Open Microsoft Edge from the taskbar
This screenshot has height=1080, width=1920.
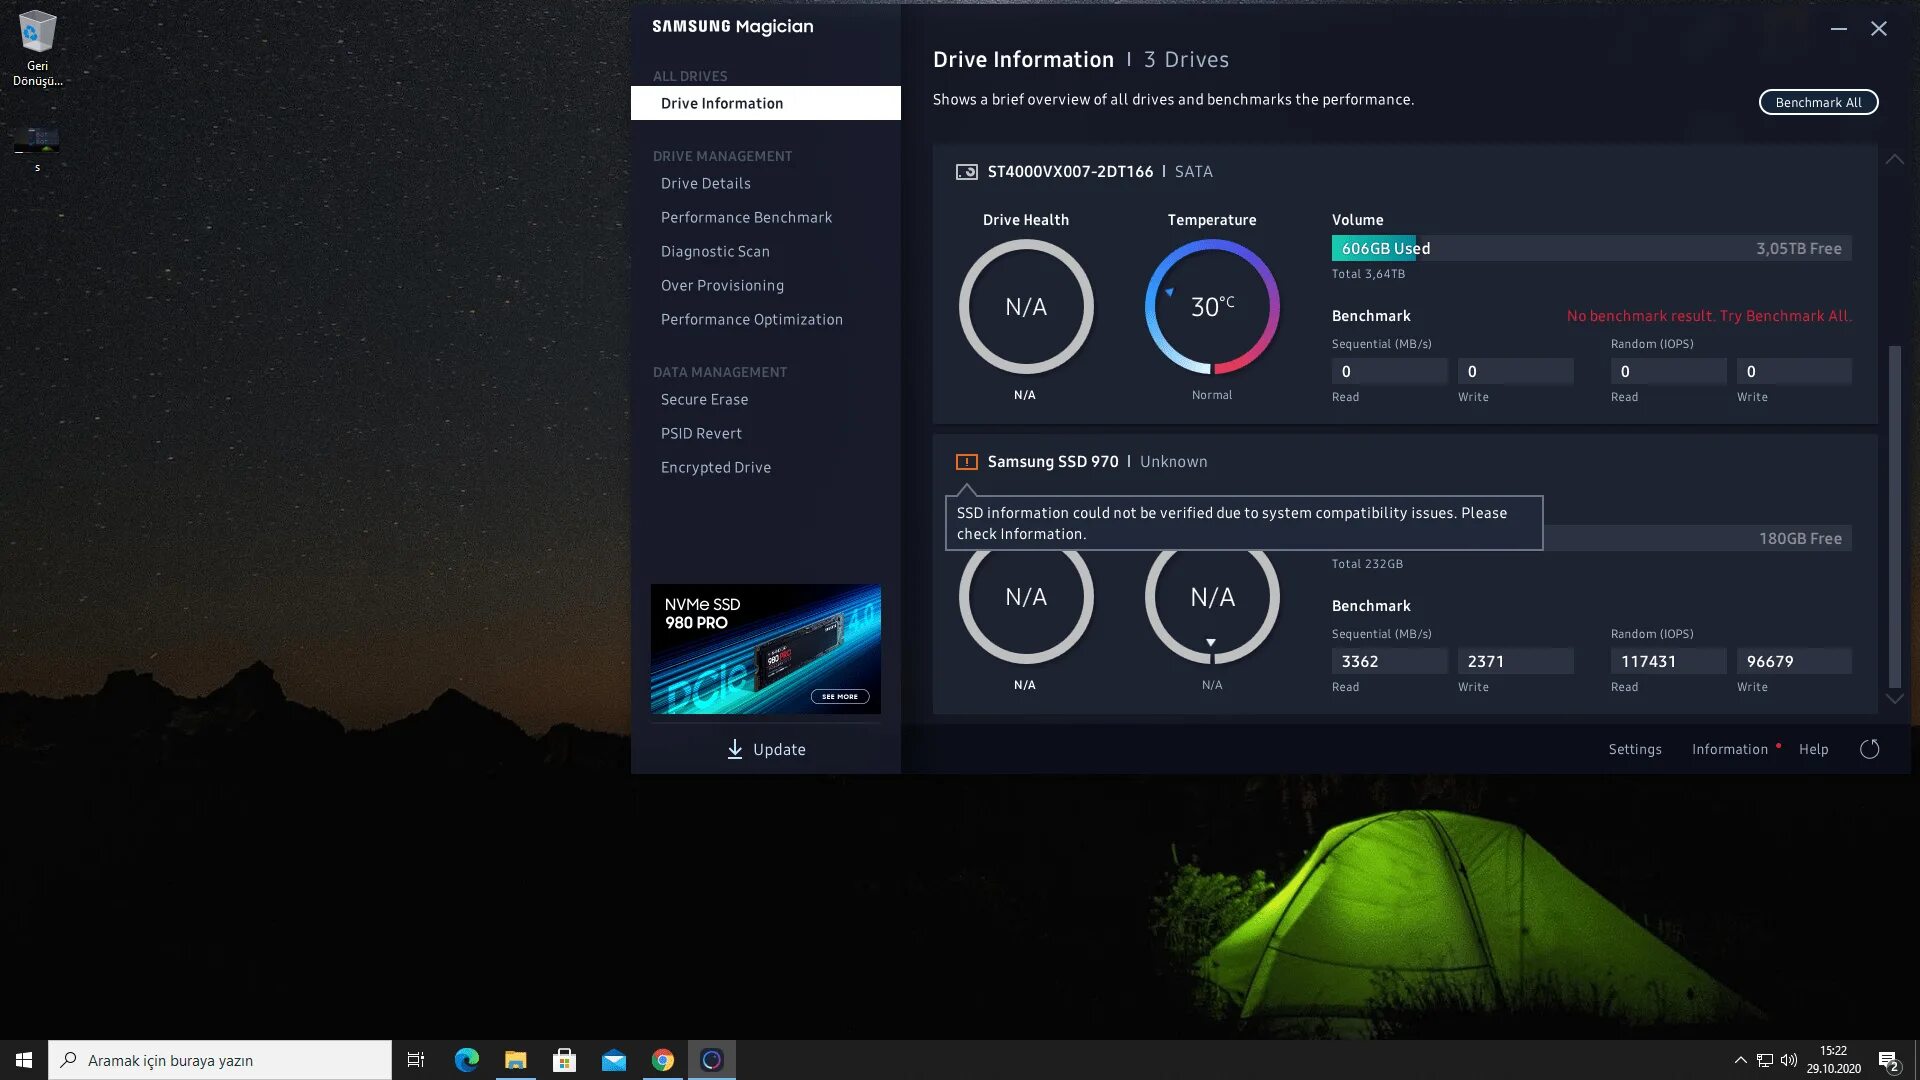click(x=466, y=1060)
